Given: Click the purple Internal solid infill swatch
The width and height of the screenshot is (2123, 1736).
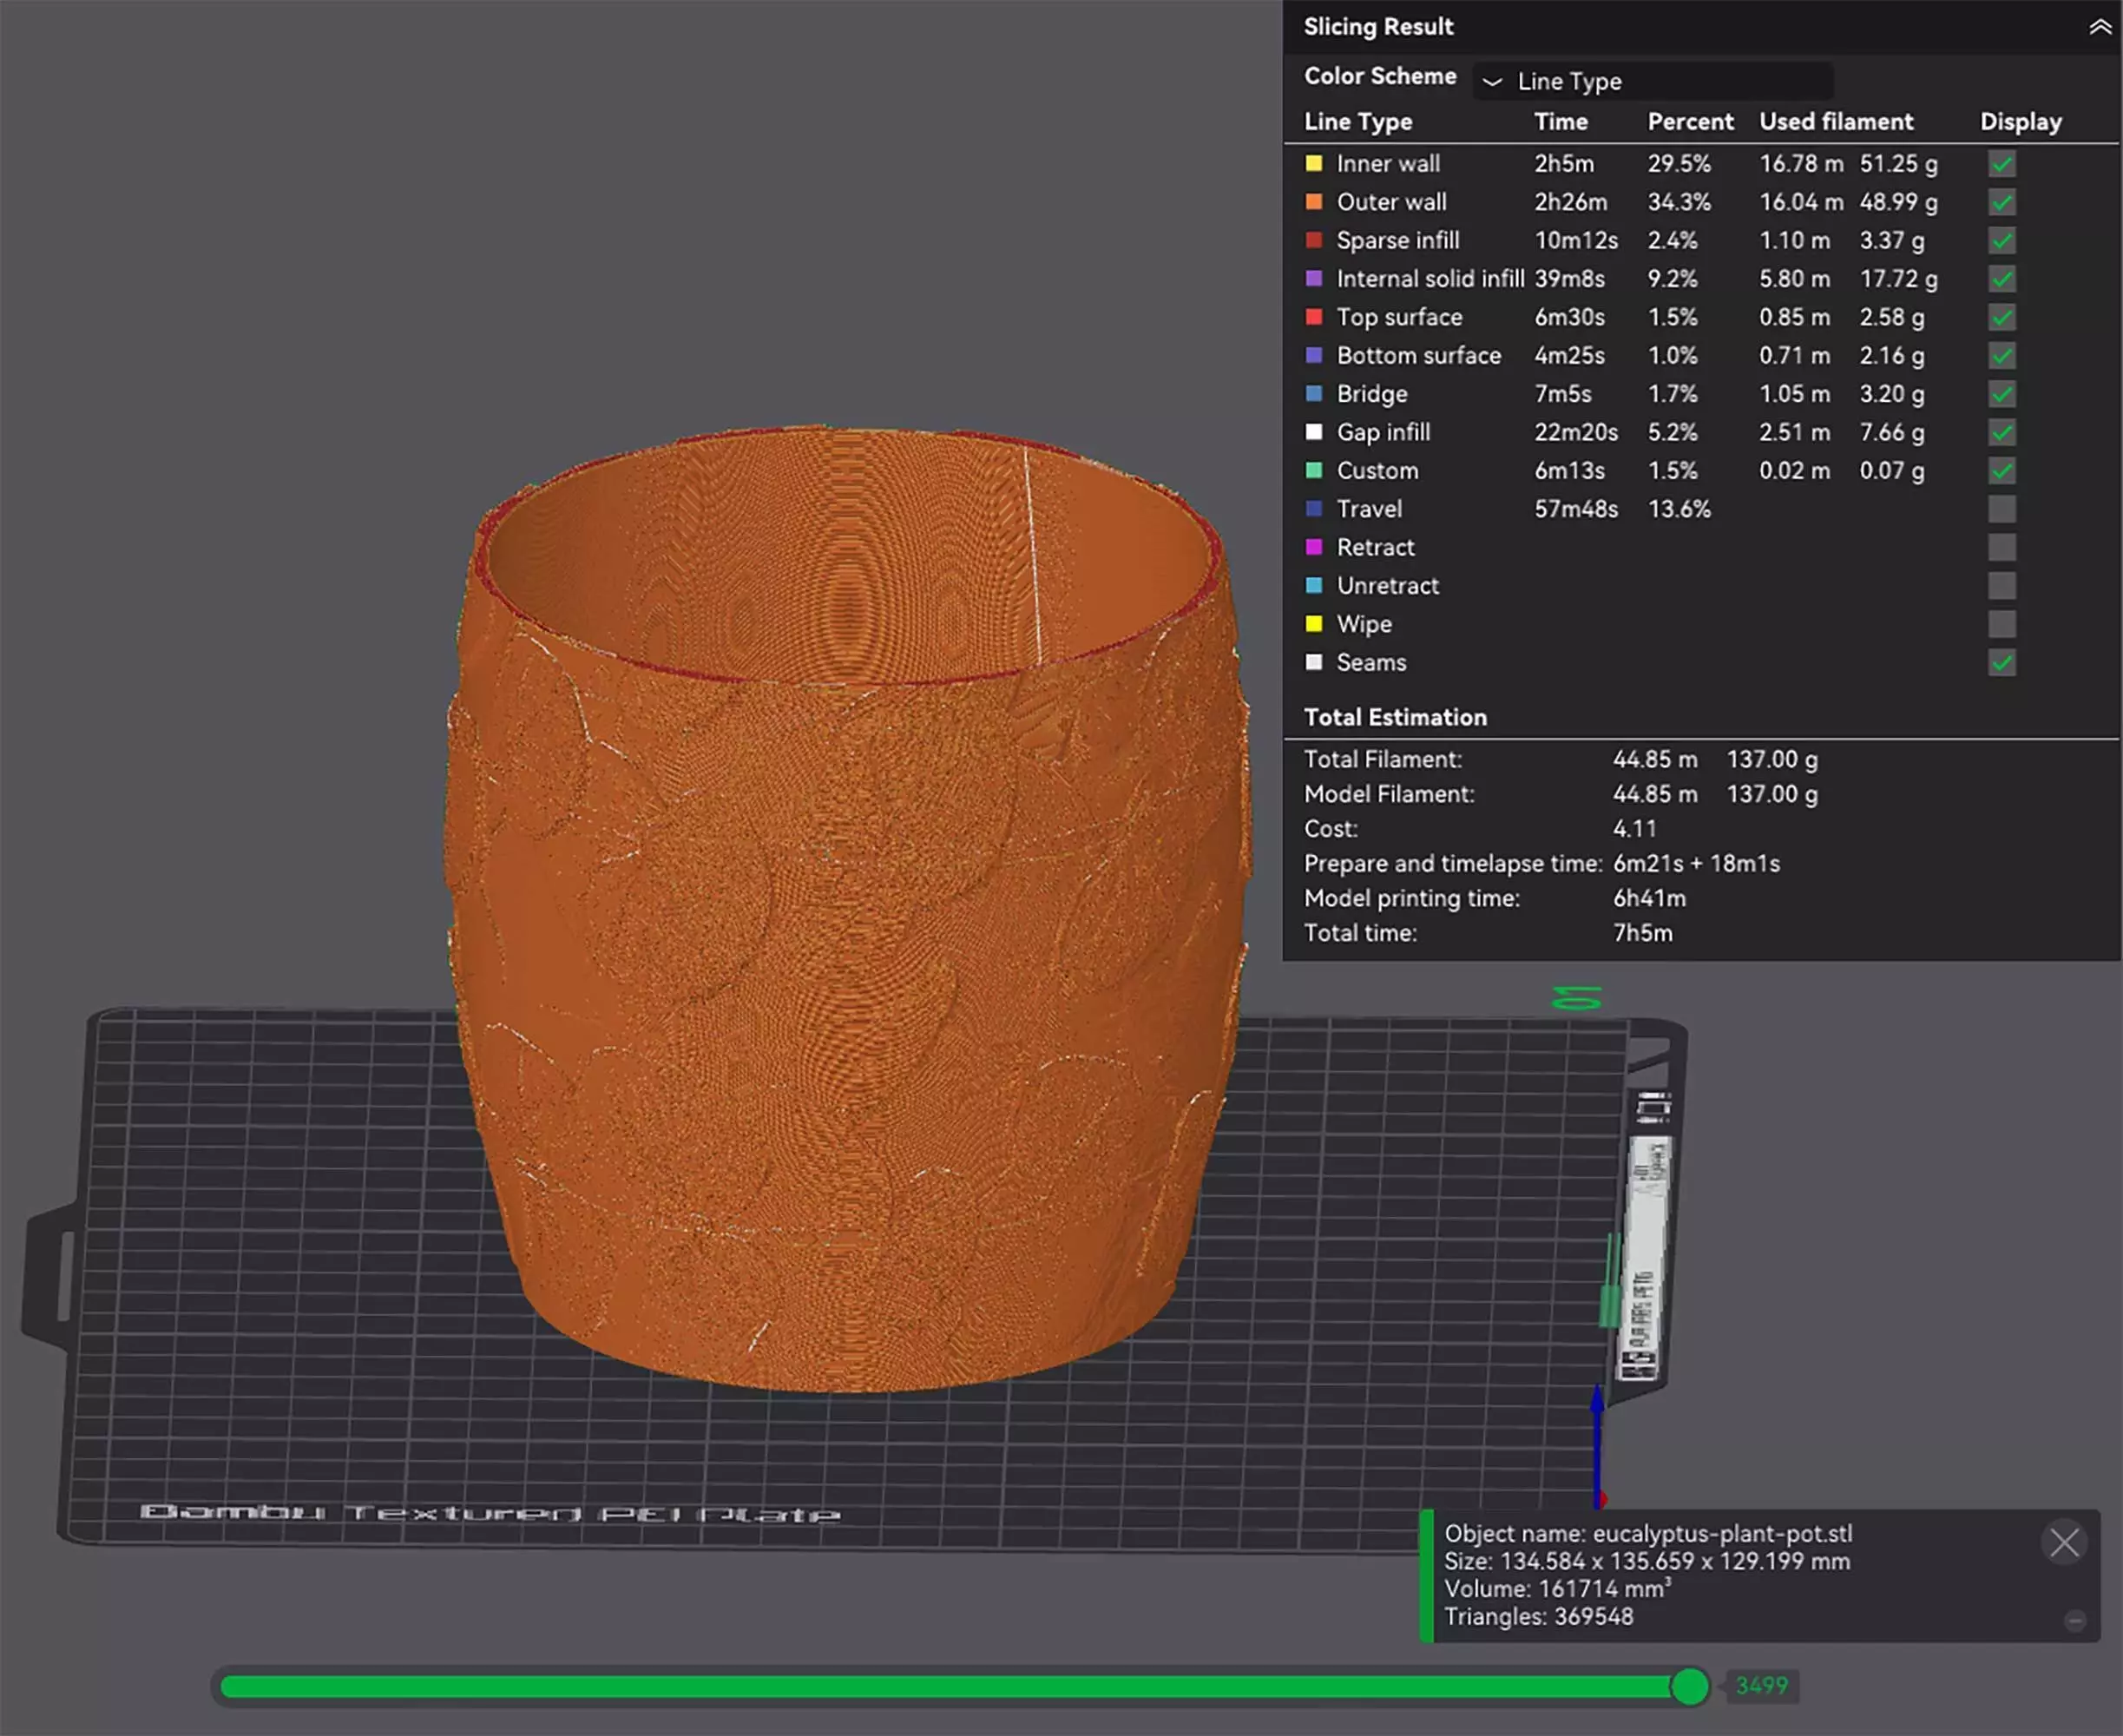Looking at the screenshot, I should 1314,279.
